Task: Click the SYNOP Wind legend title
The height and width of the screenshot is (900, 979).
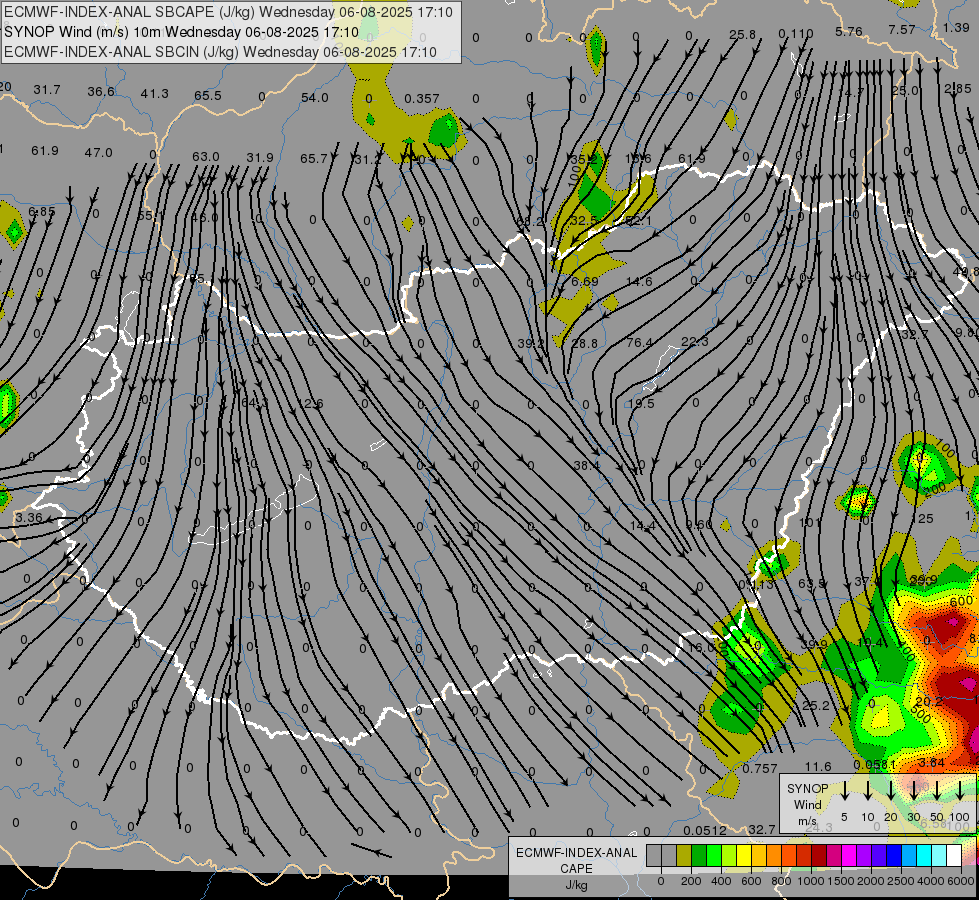Action: (x=807, y=796)
